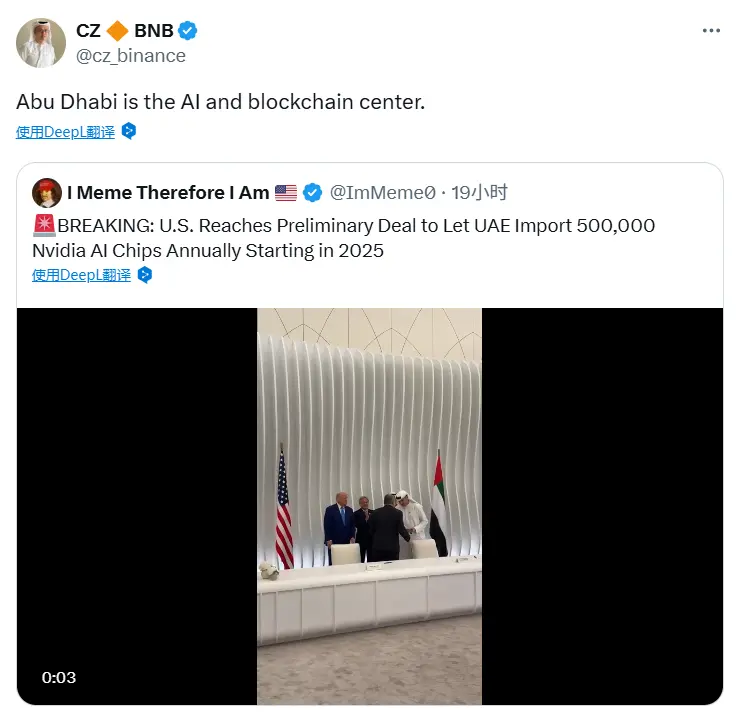Click the blue verified badge beside BNB
Viewport: 742px width, 725px height.
click(x=188, y=31)
